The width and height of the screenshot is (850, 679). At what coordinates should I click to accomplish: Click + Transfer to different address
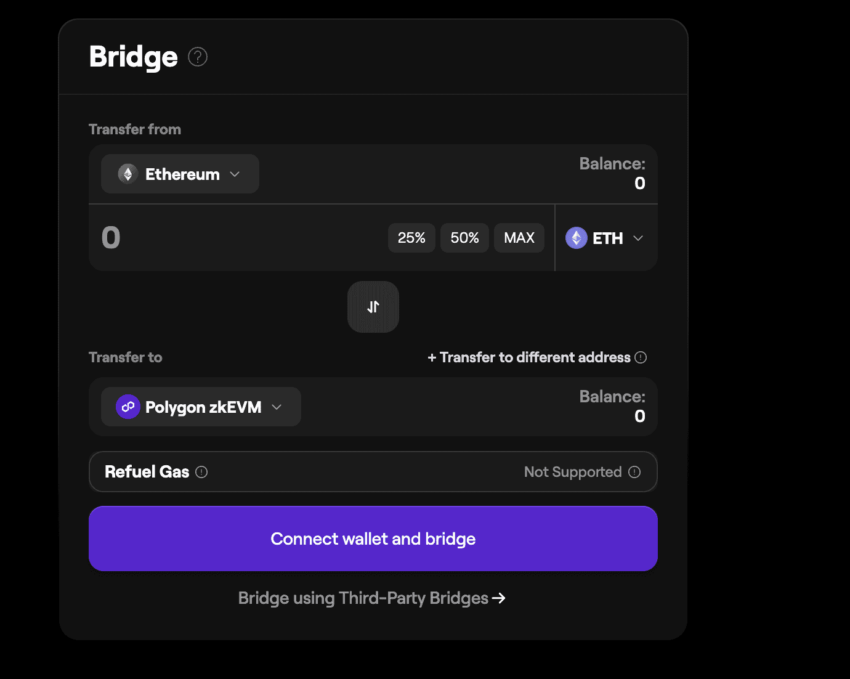click(529, 357)
